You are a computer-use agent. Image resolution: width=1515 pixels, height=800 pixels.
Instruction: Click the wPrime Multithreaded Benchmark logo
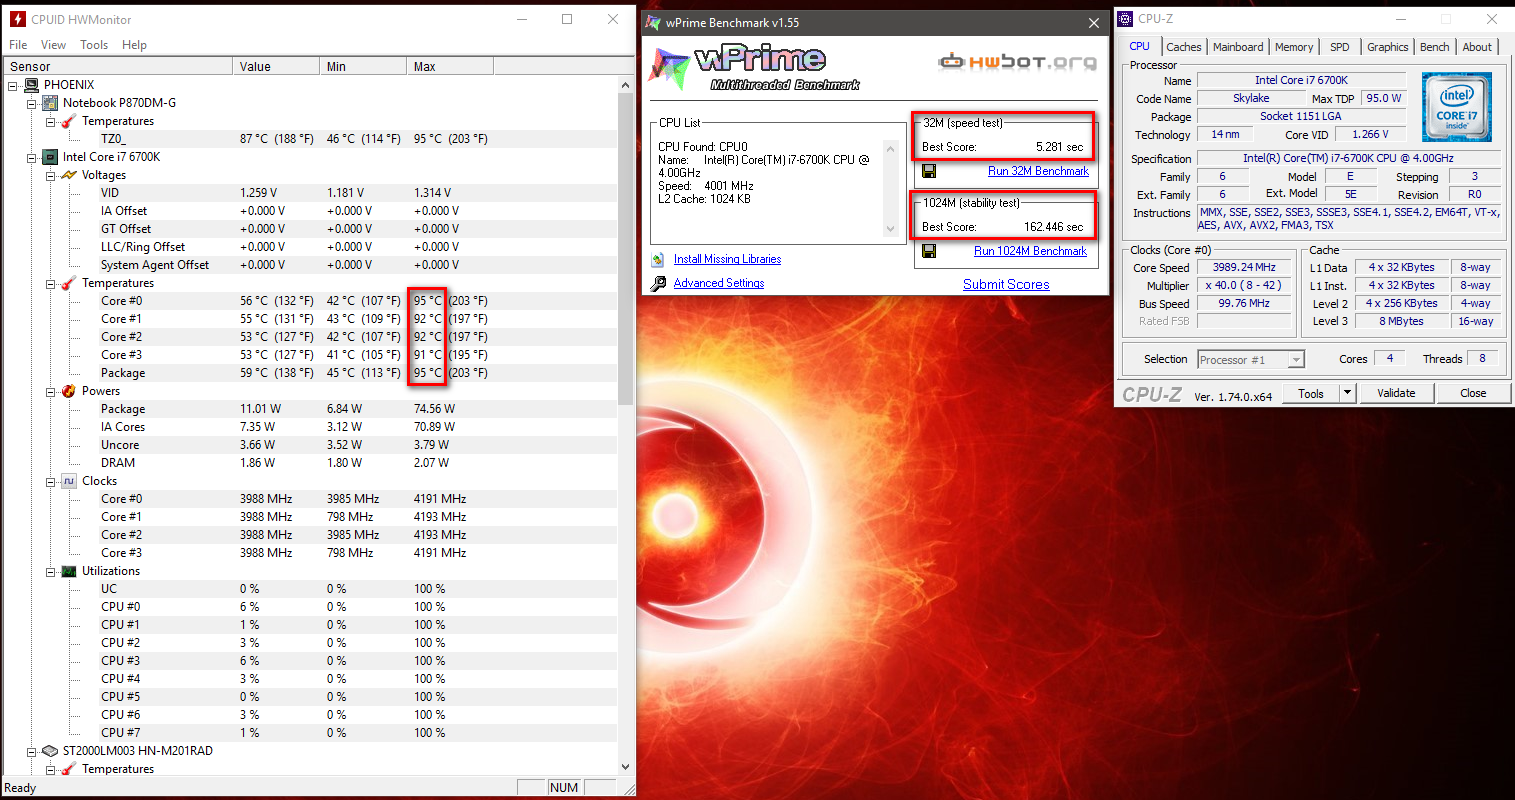click(755, 67)
